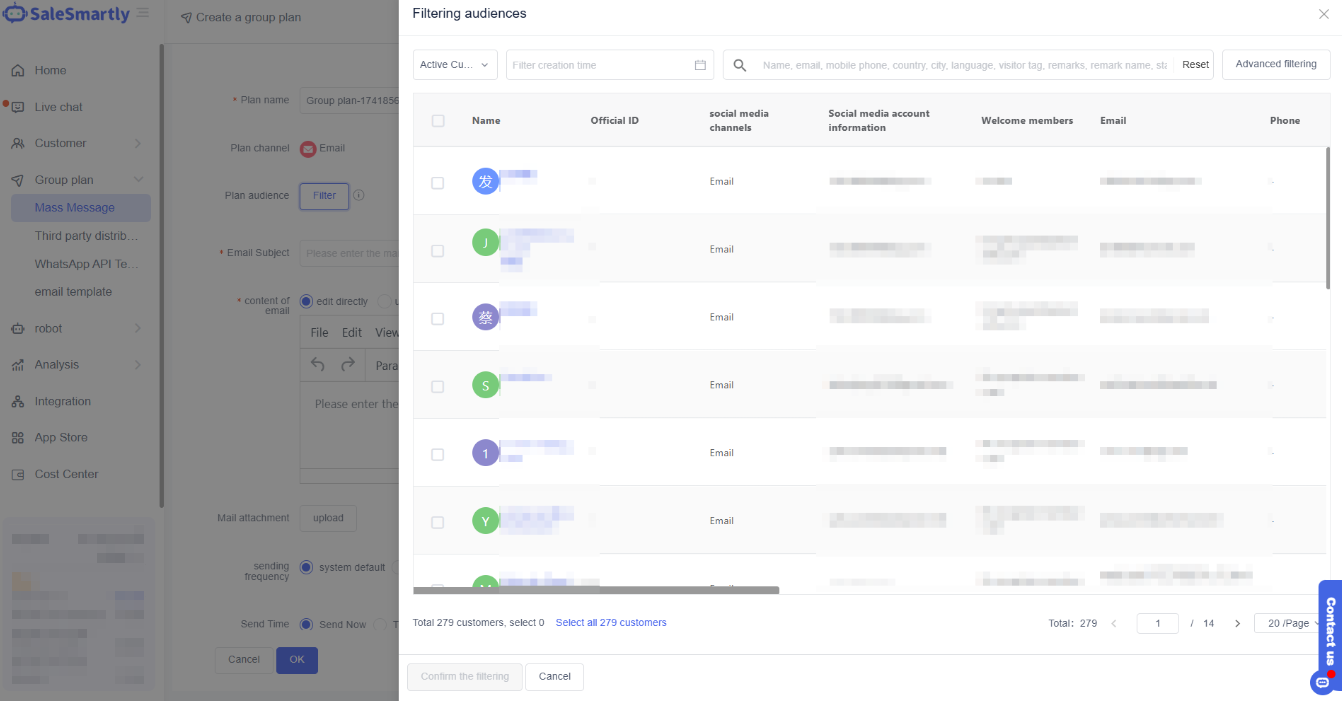The height and width of the screenshot is (701, 1342).
Task: Click the search magnifier icon
Action: coord(740,65)
